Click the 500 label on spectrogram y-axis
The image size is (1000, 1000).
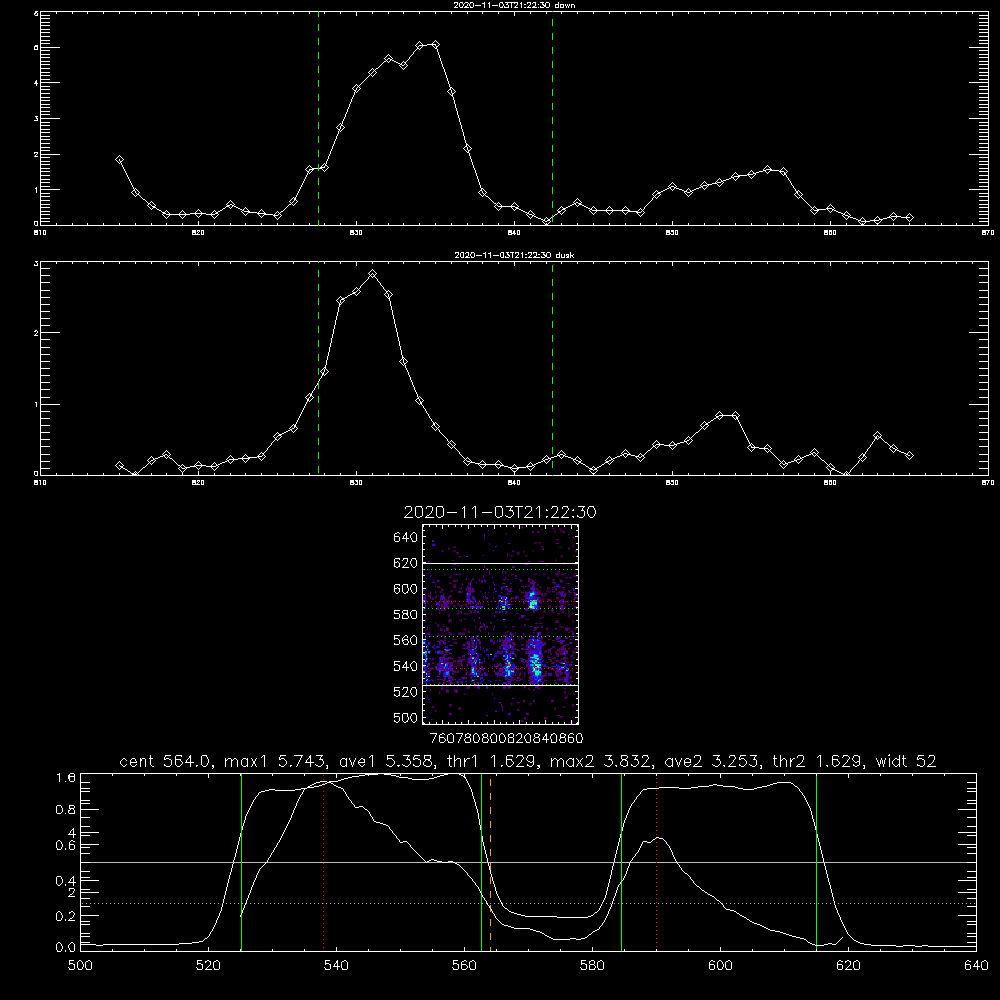[x=406, y=717]
